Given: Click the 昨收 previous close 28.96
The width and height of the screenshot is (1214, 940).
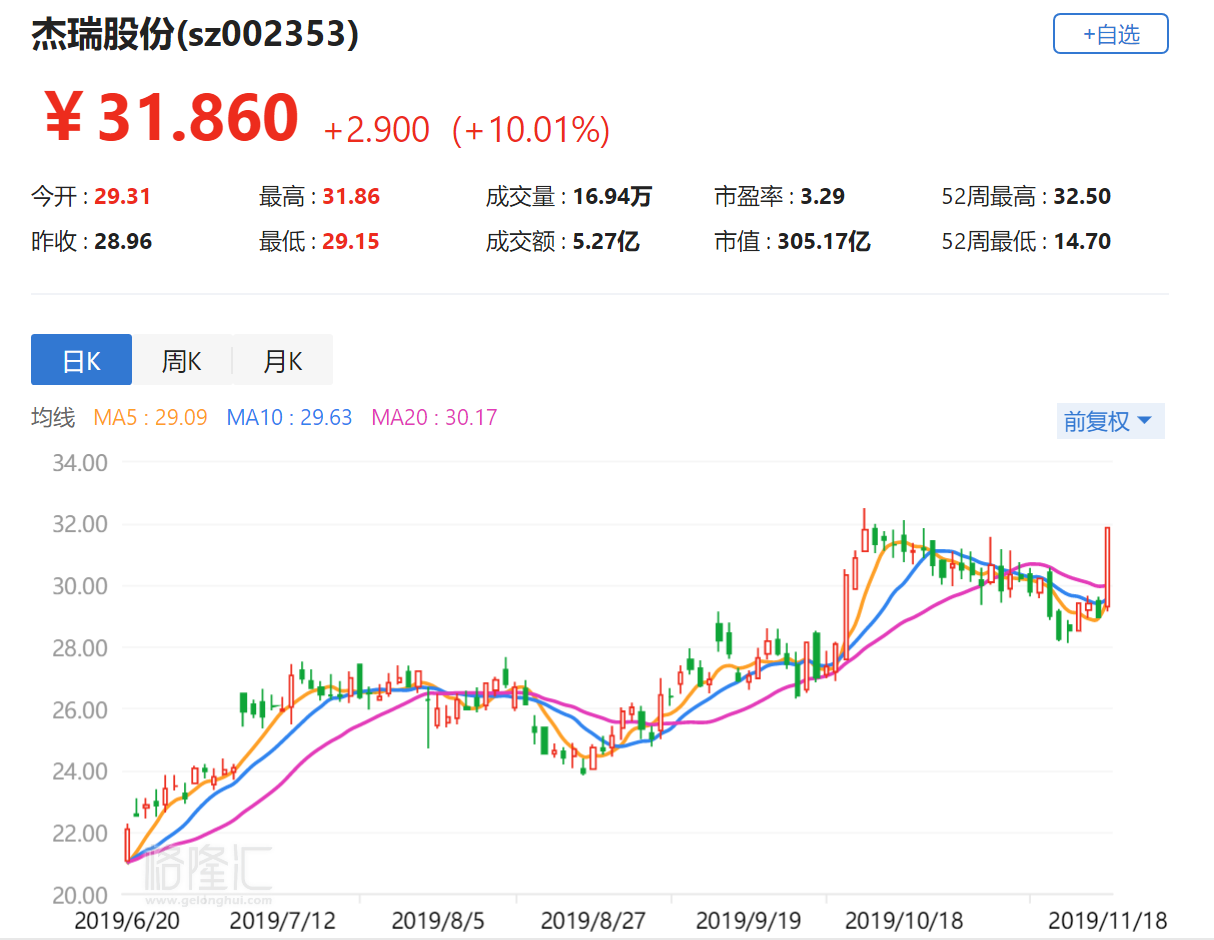Looking at the screenshot, I should (x=122, y=241).
